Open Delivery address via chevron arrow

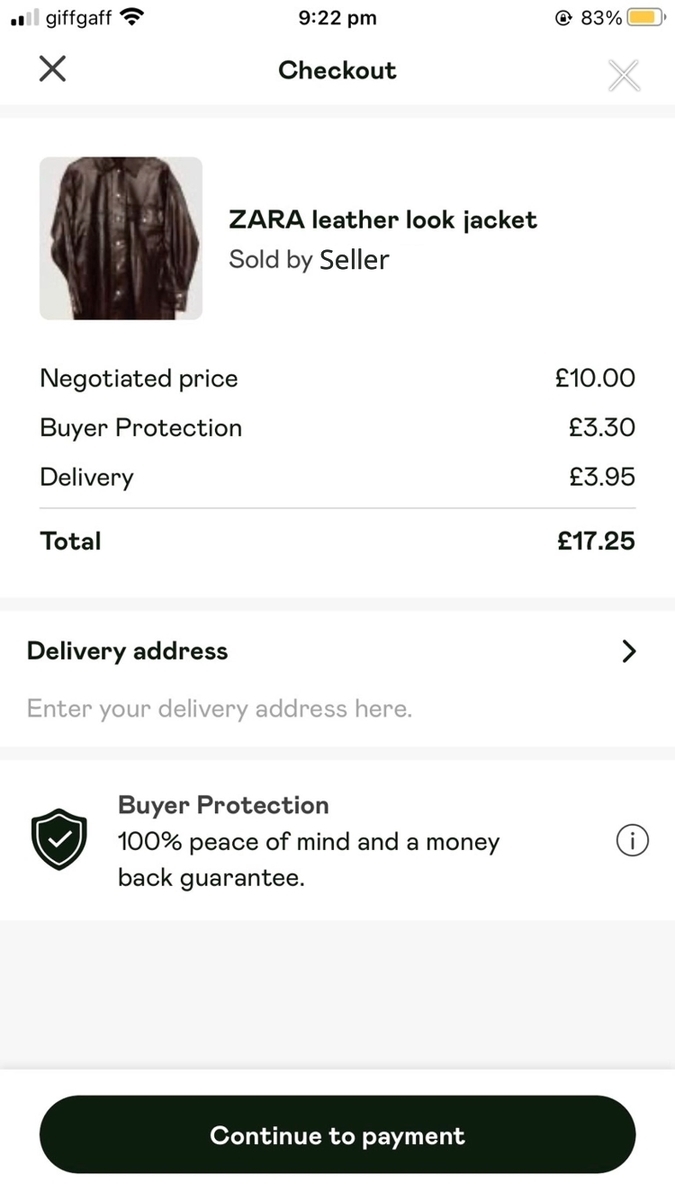pos(629,651)
